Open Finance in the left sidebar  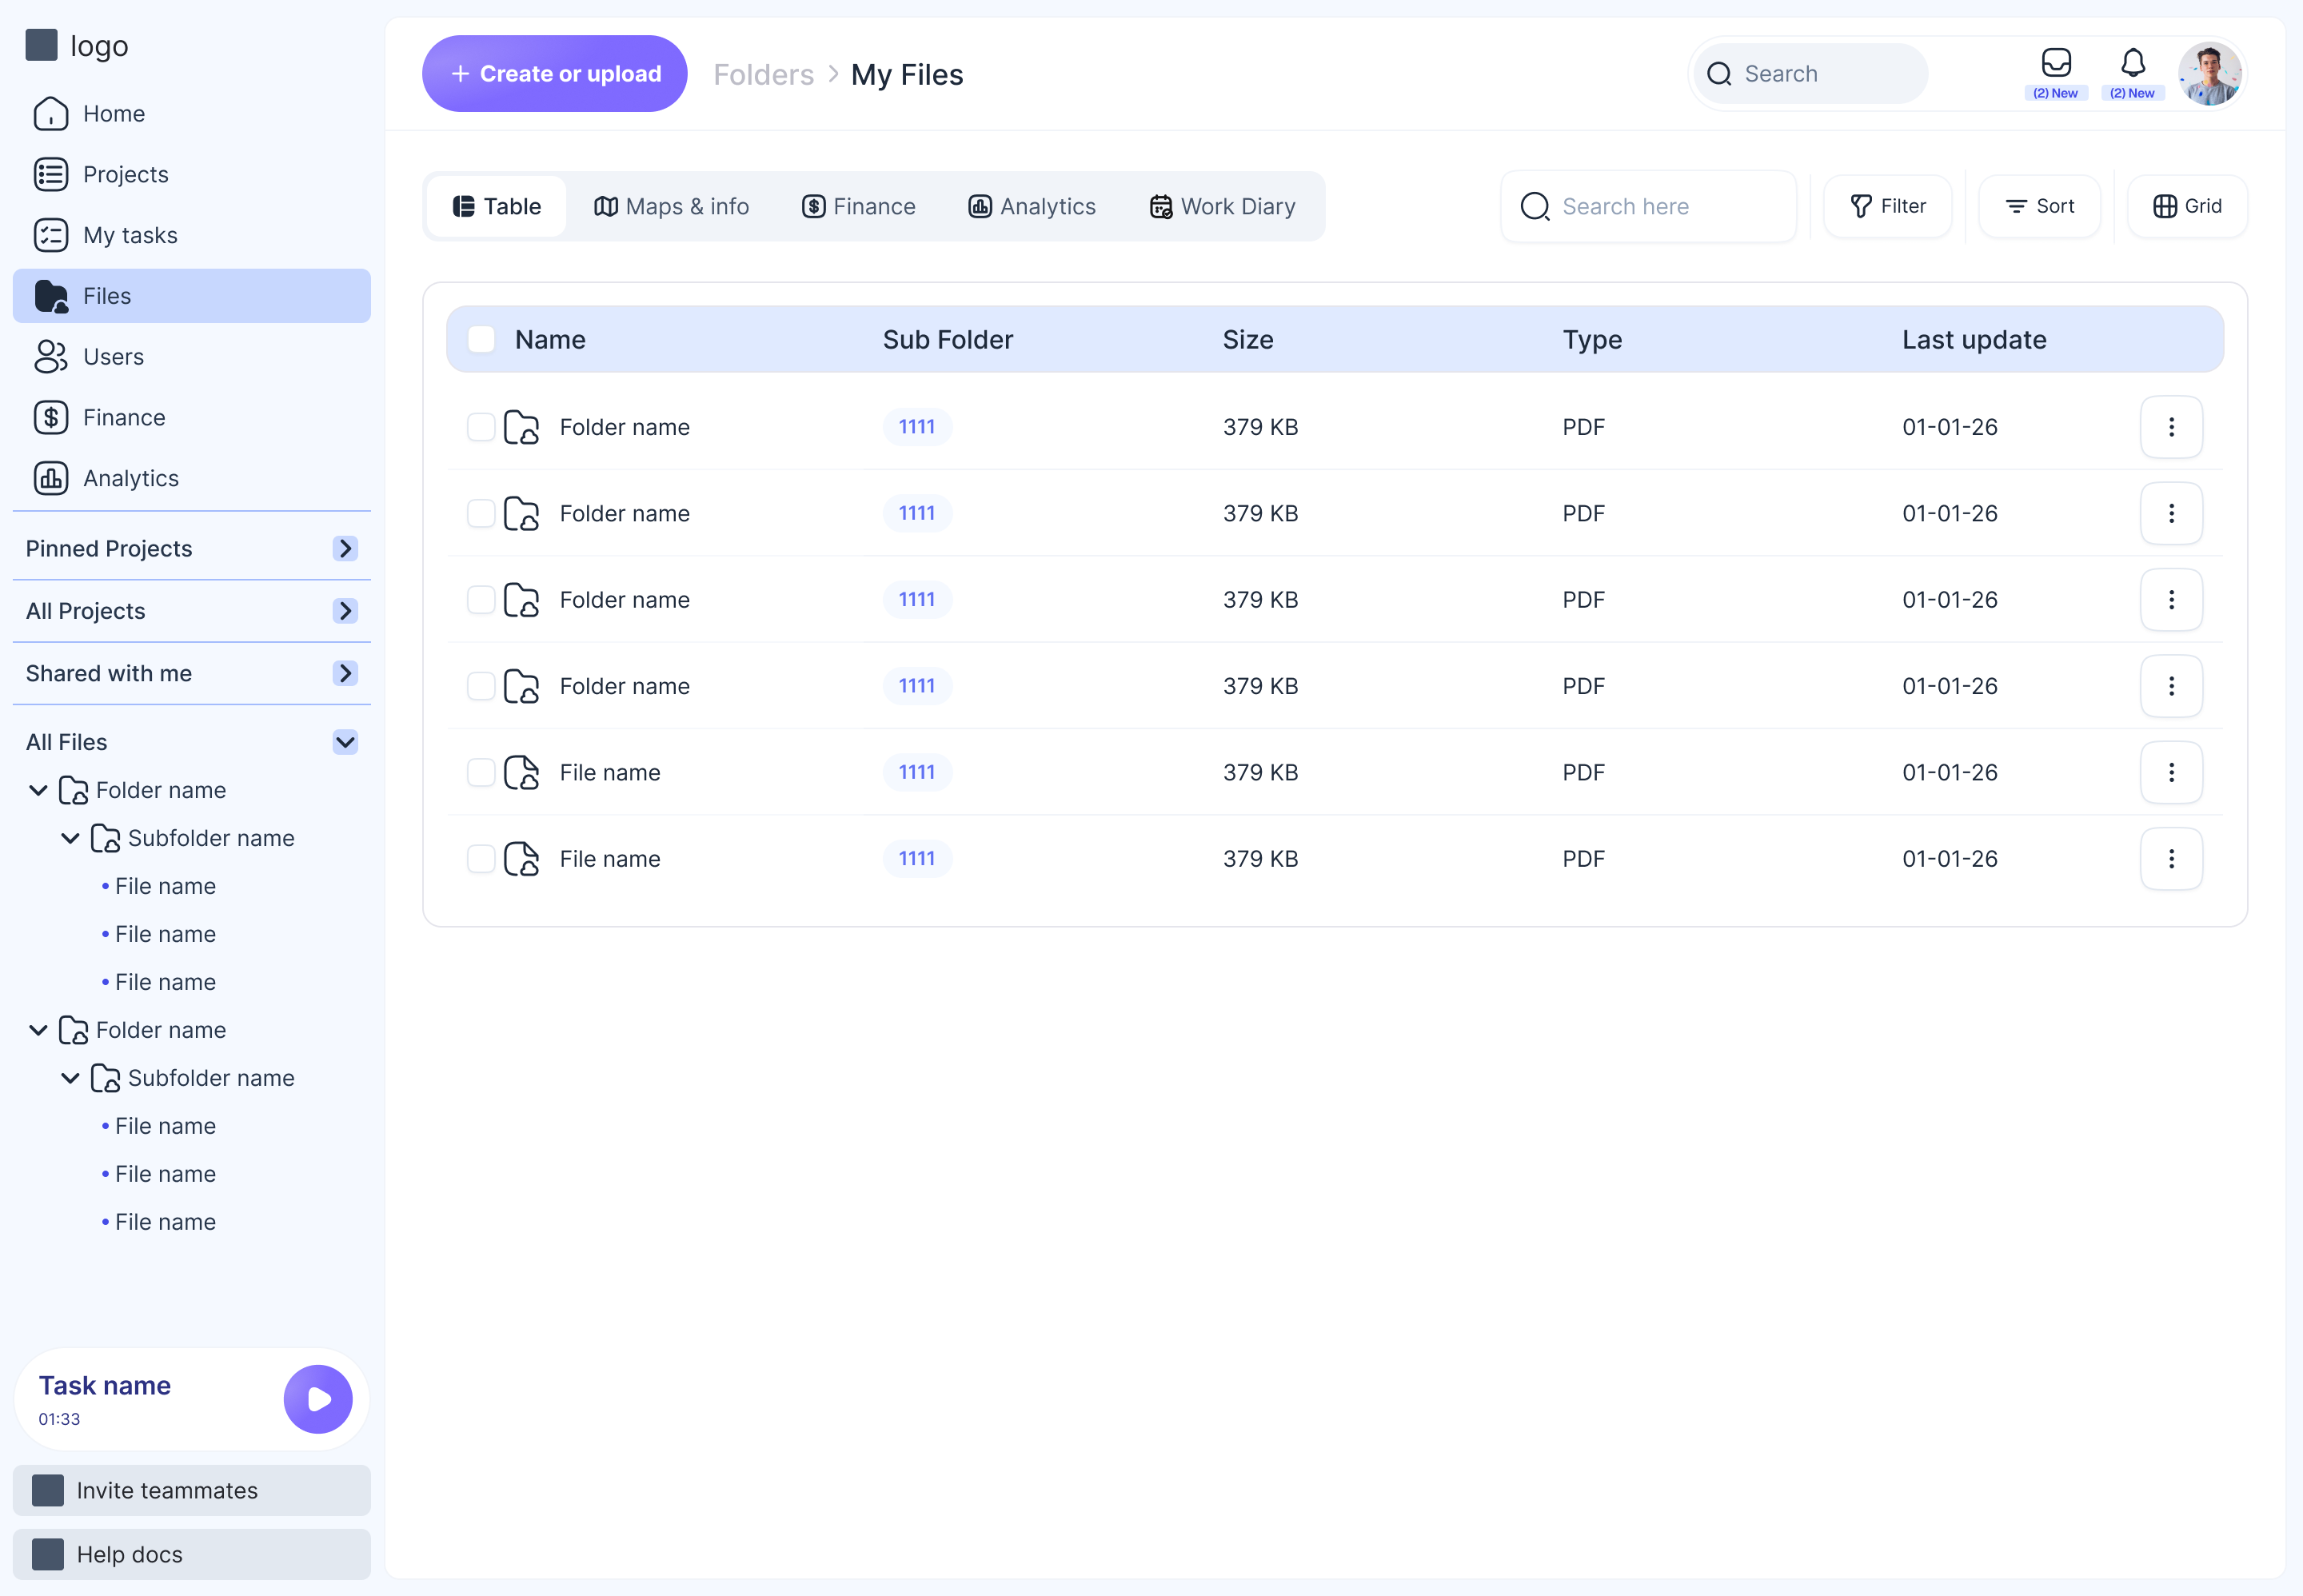point(191,418)
